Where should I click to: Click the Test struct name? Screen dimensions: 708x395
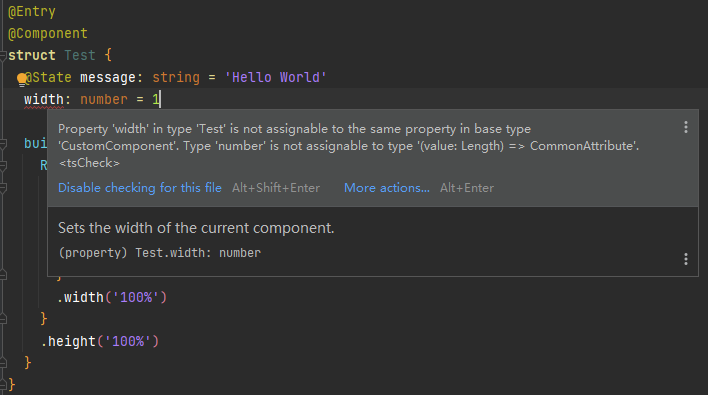pos(80,56)
